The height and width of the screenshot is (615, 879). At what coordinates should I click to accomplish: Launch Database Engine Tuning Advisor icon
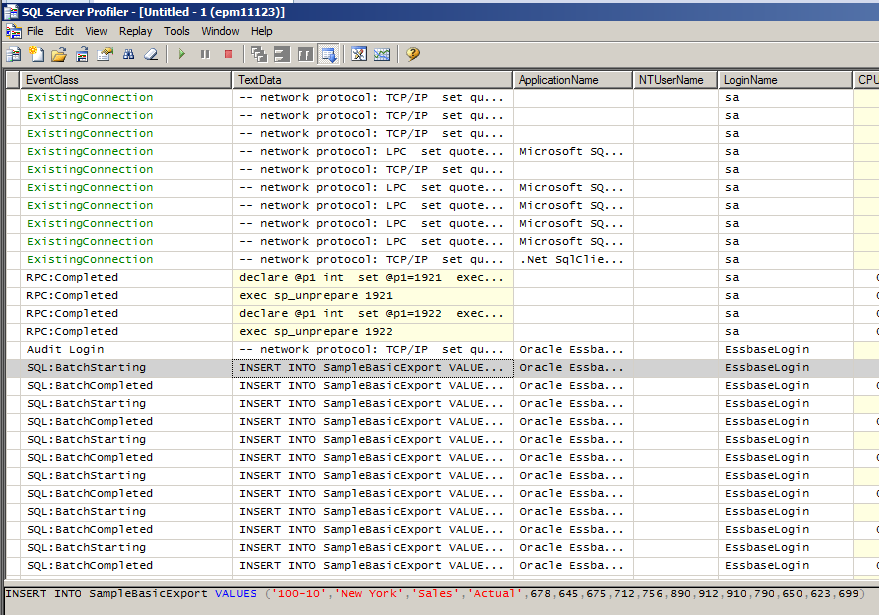[359, 54]
